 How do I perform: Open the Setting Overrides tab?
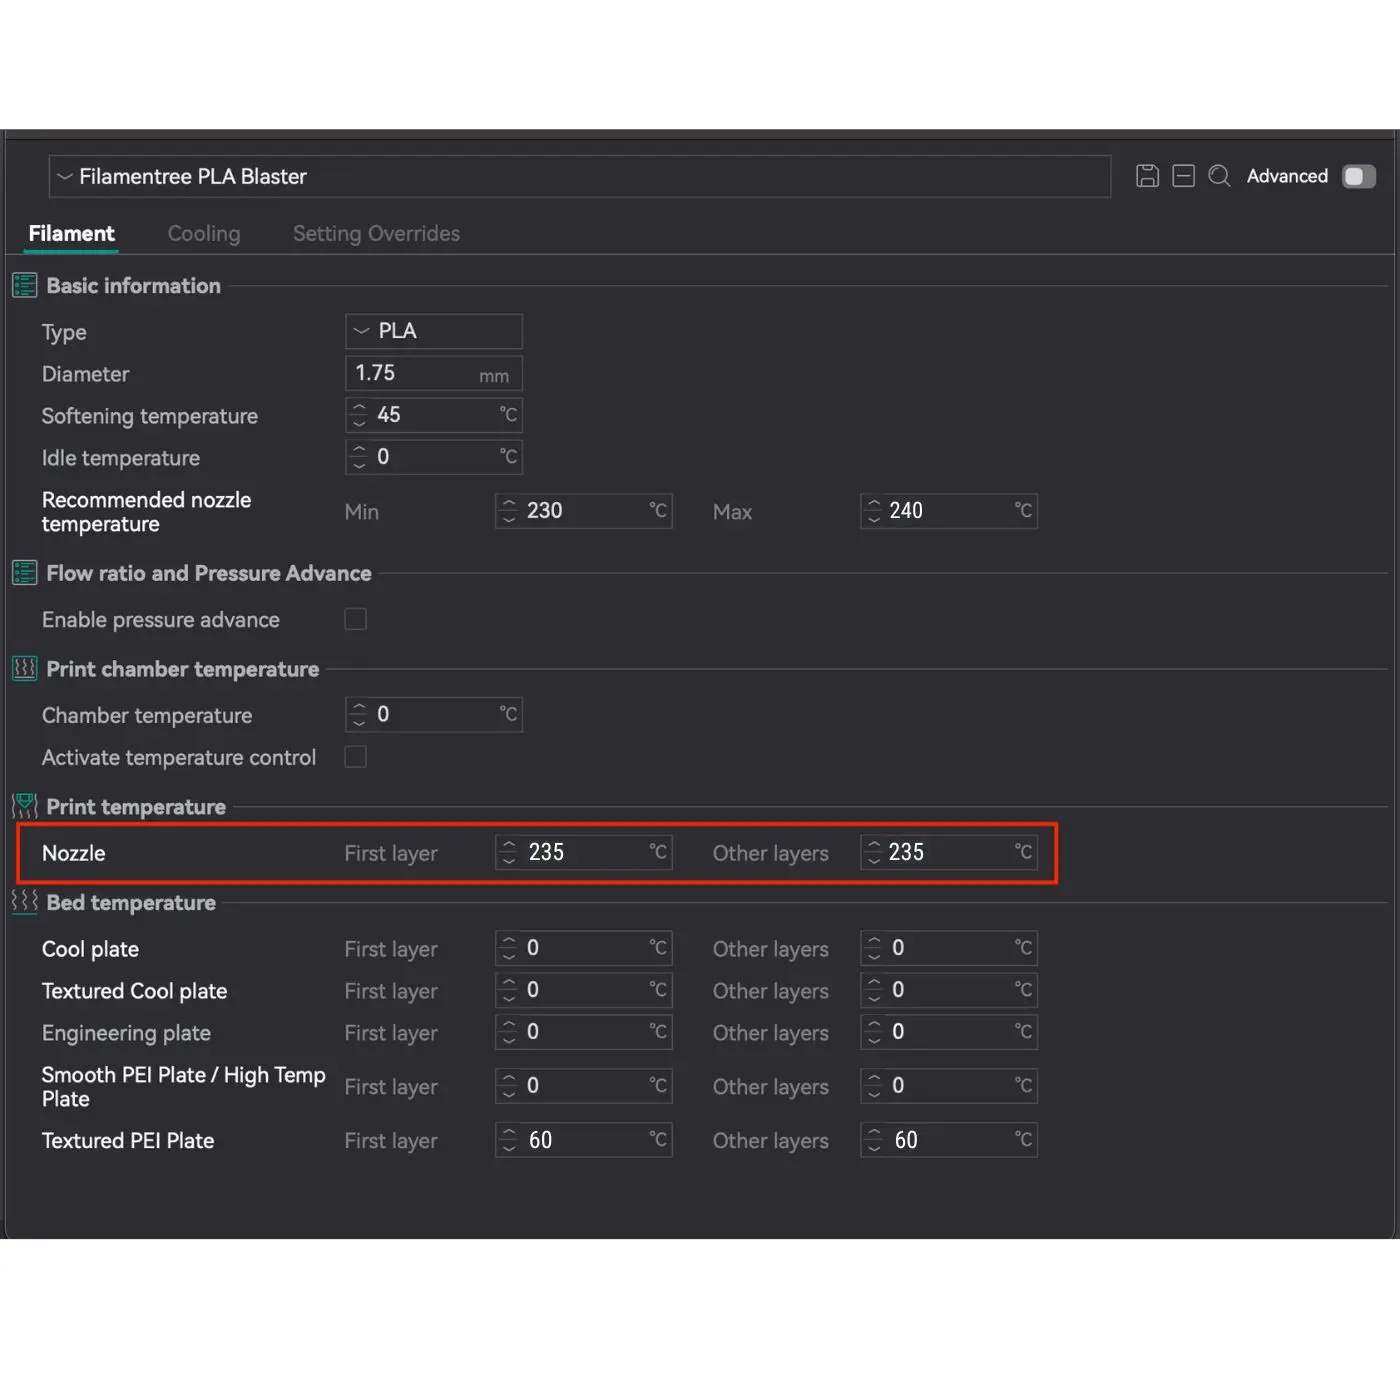[376, 233]
